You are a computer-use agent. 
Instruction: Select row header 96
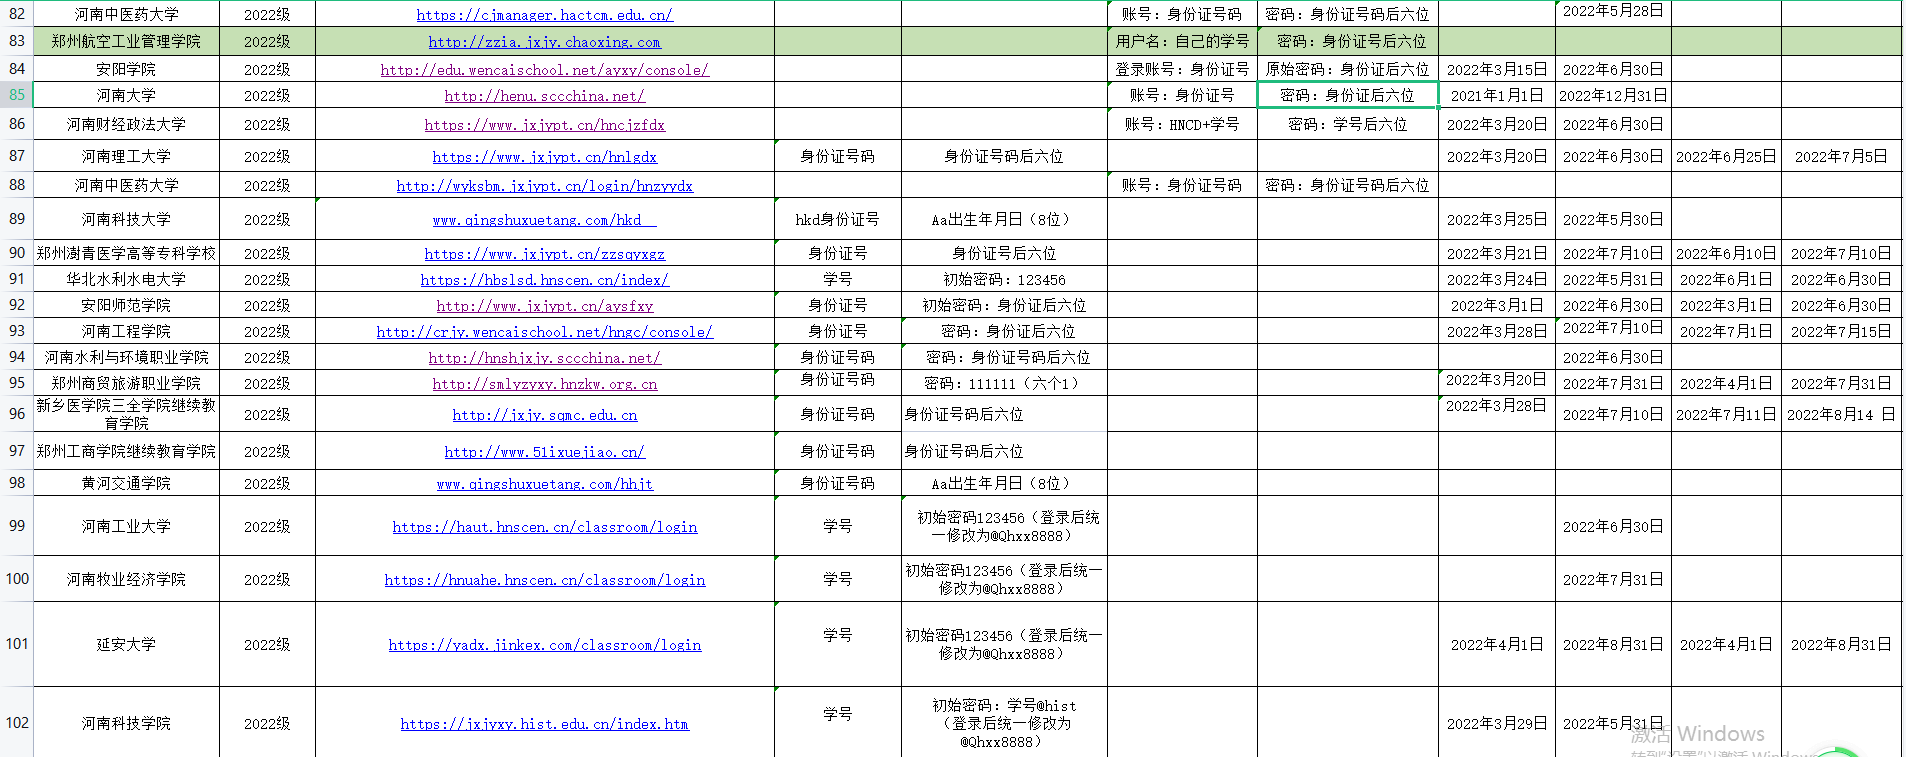[17, 414]
